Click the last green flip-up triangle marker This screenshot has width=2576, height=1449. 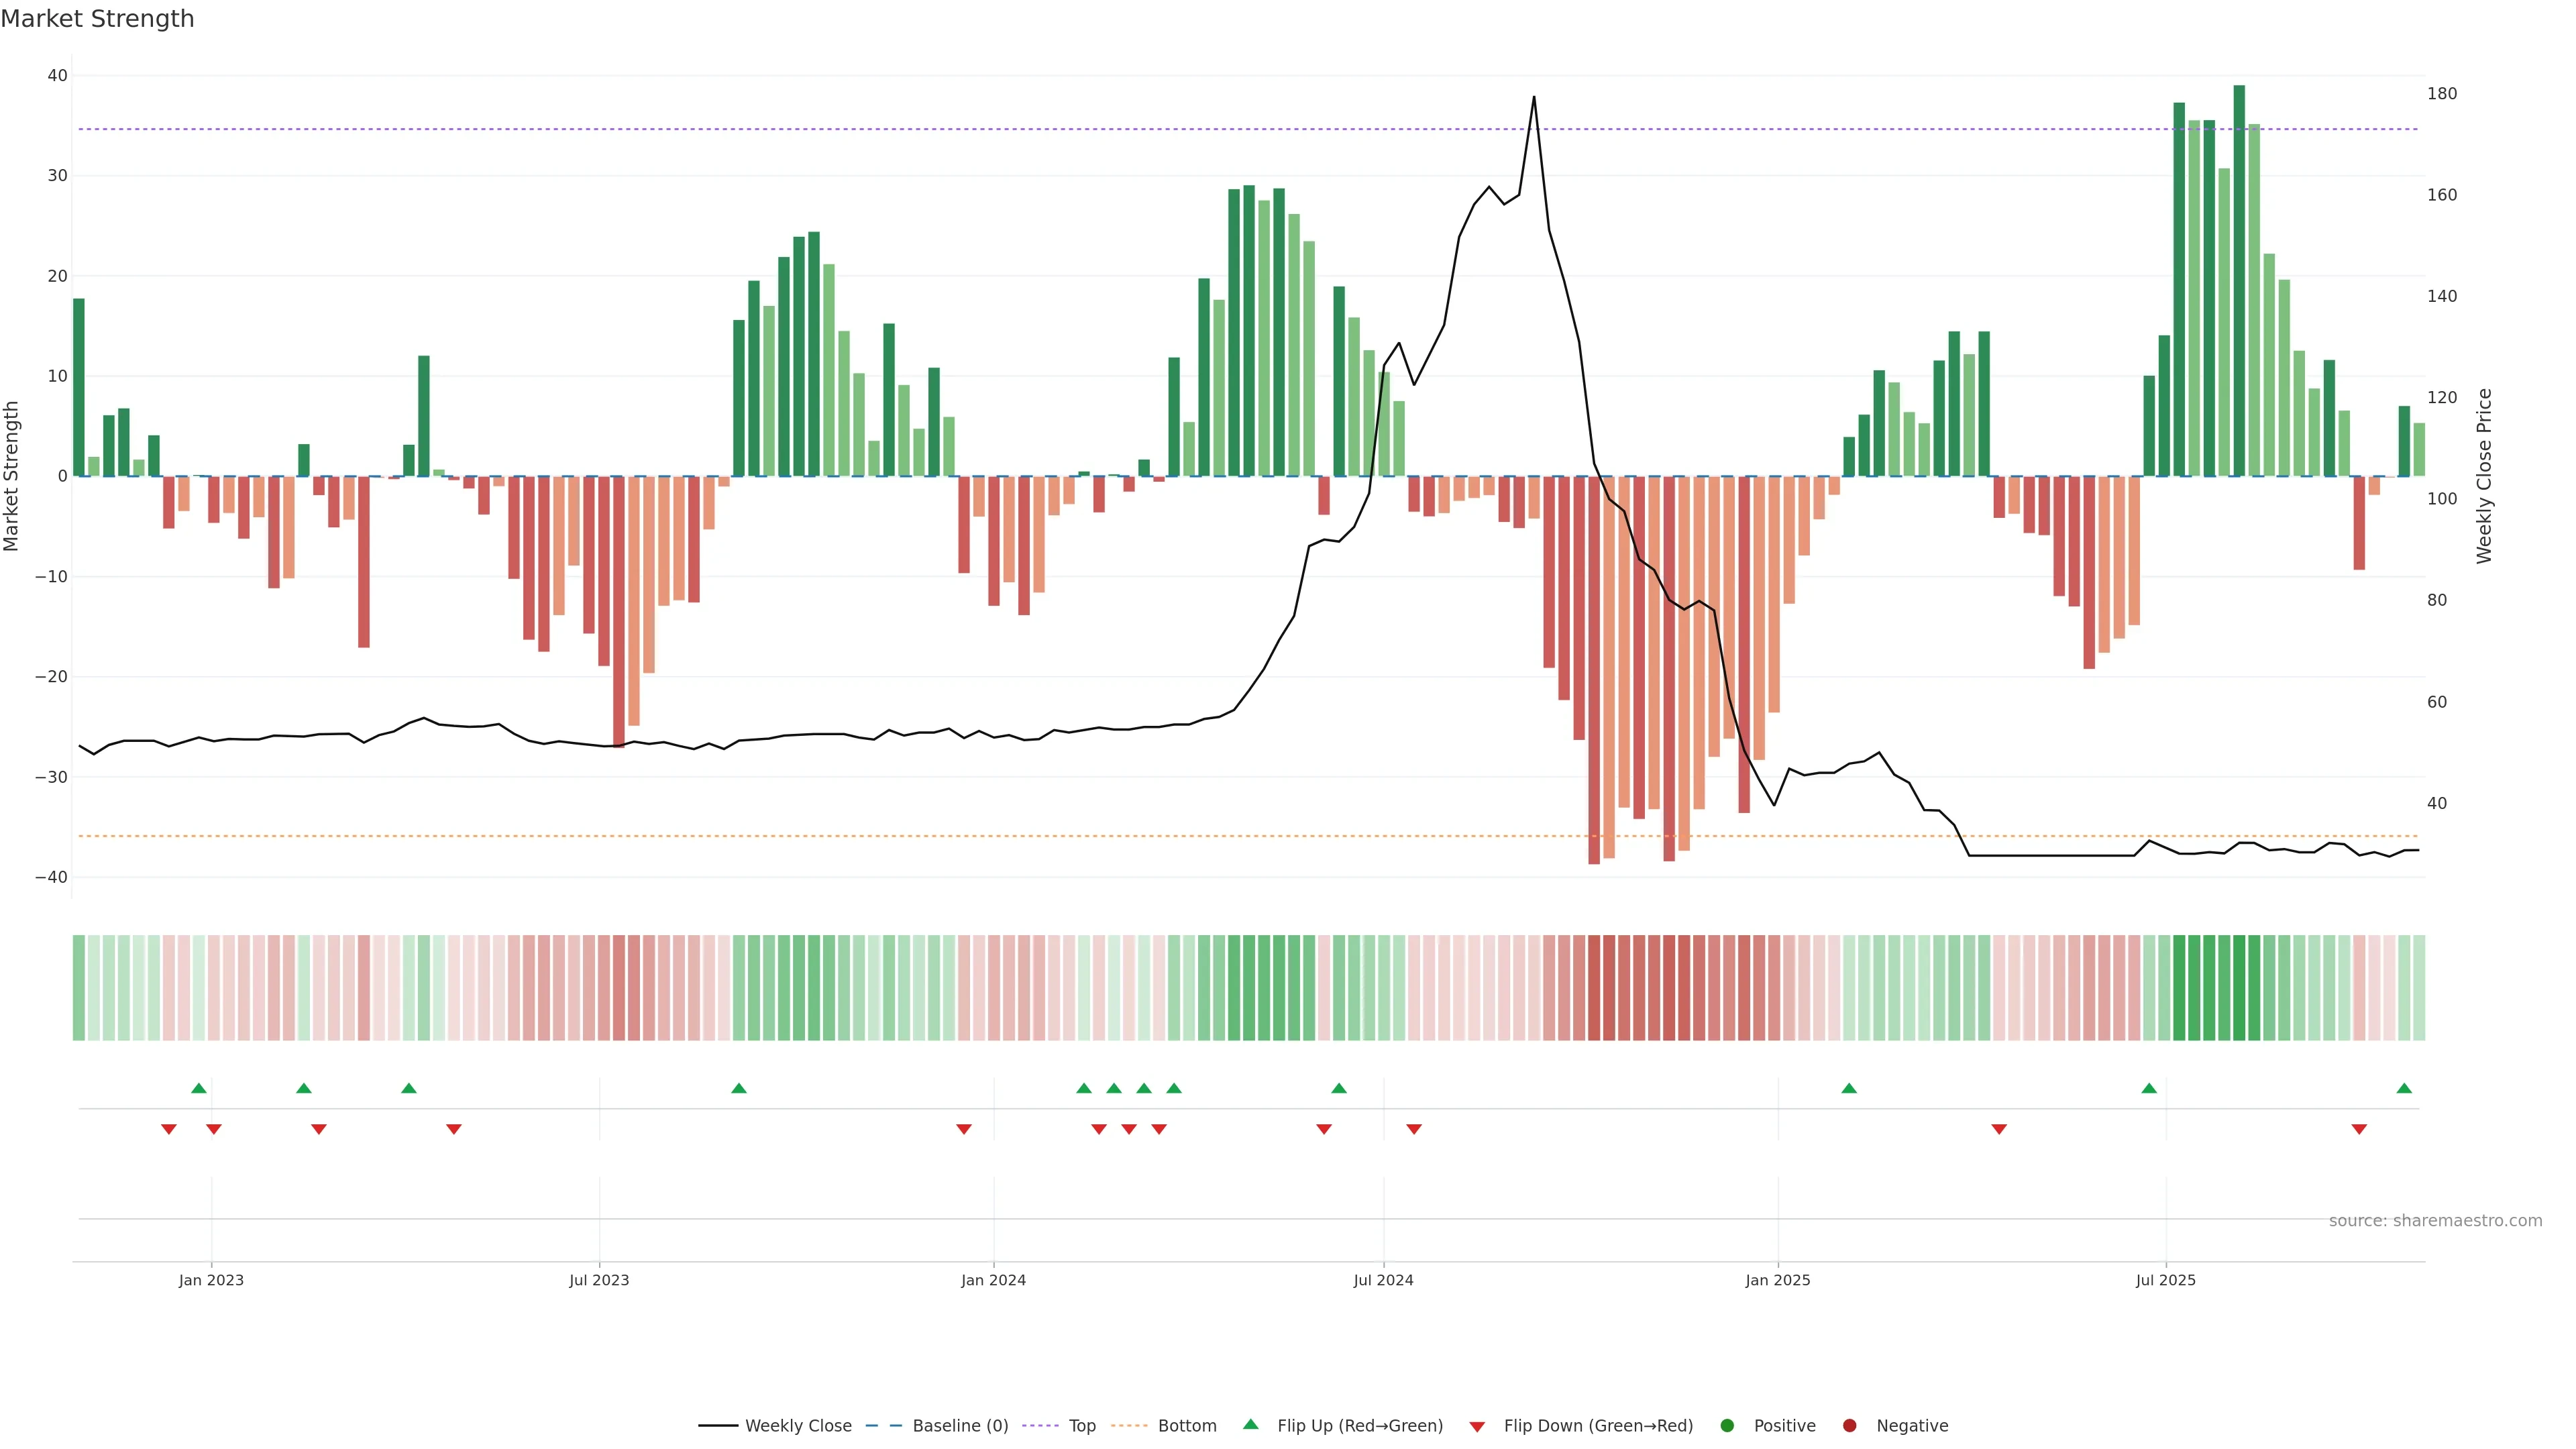2404,1088
